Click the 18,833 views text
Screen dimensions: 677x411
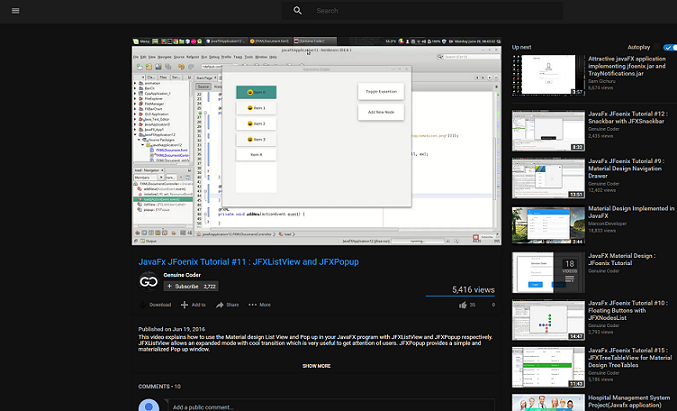(x=602, y=231)
